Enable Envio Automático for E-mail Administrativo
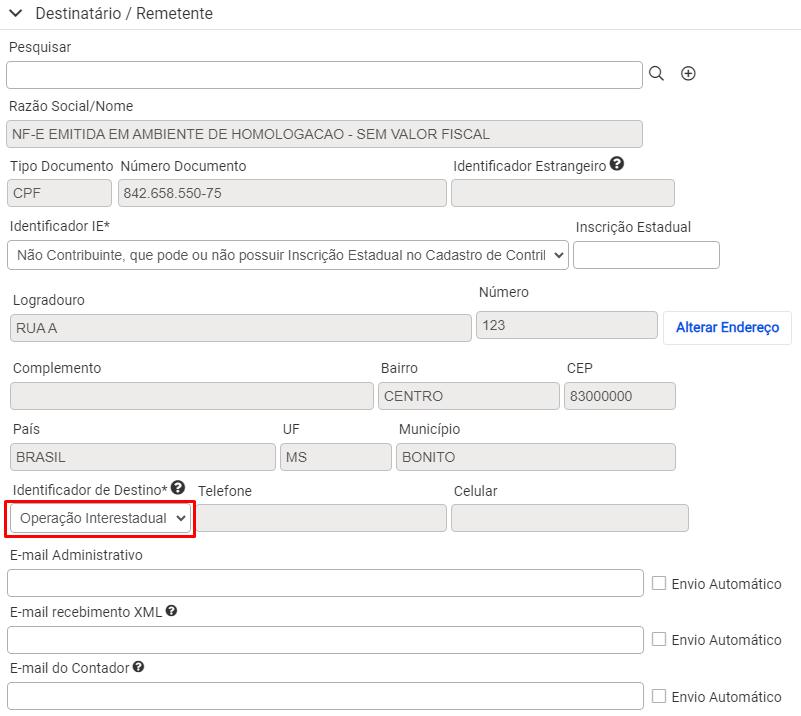 pos(659,583)
